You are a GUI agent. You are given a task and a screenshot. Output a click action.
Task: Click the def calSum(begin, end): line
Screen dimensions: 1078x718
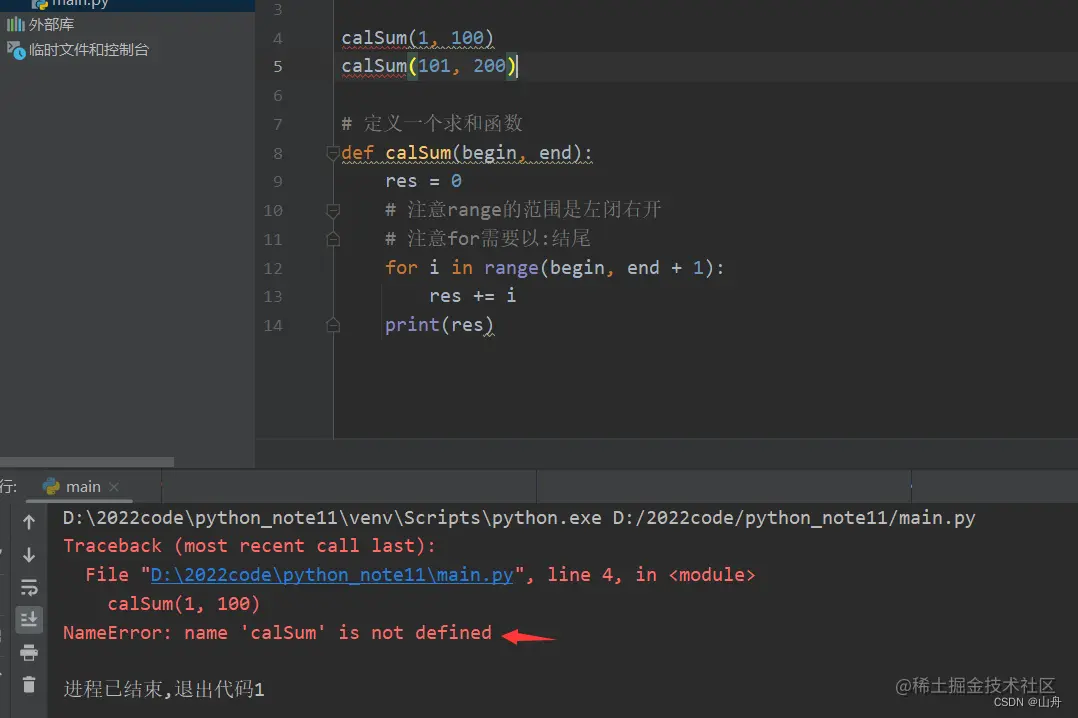[467, 153]
